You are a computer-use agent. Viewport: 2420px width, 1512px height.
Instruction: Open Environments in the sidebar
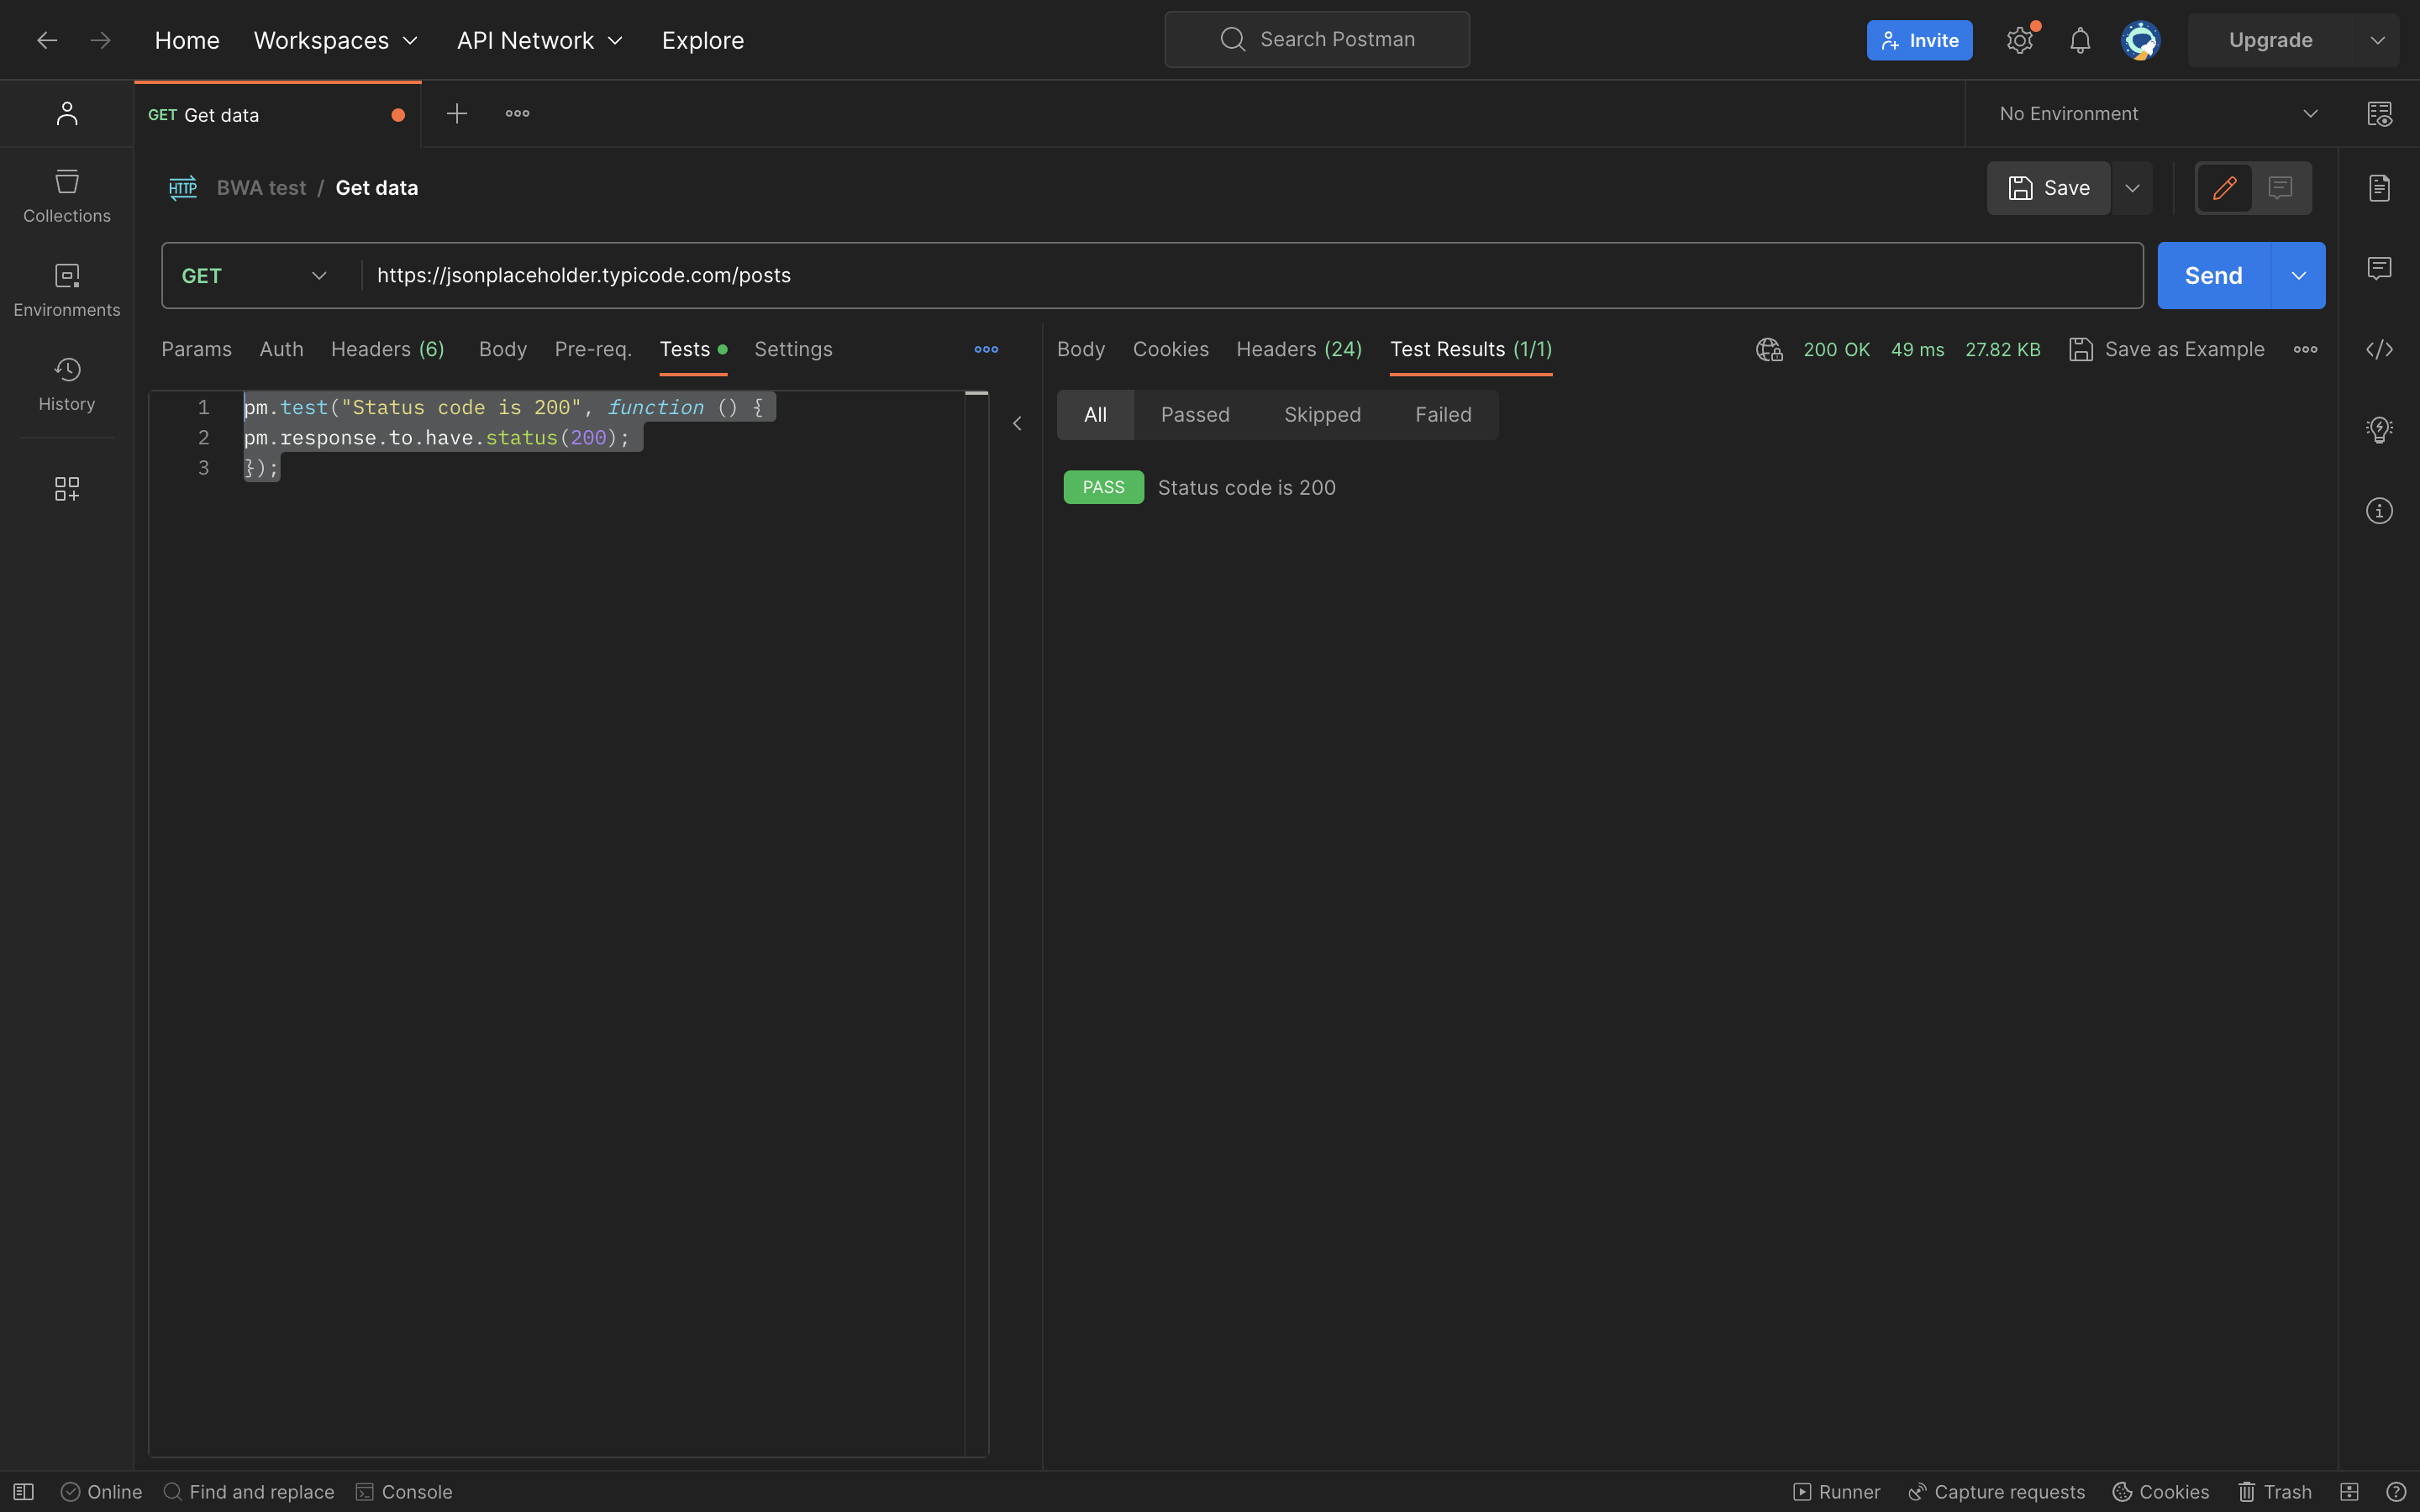[67, 290]
